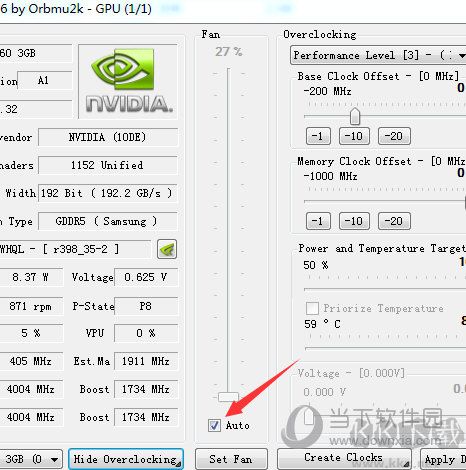This screenshot has width=466, height=470.
Task: Click the Create Clocks button
Action: [x=344, y=459]
